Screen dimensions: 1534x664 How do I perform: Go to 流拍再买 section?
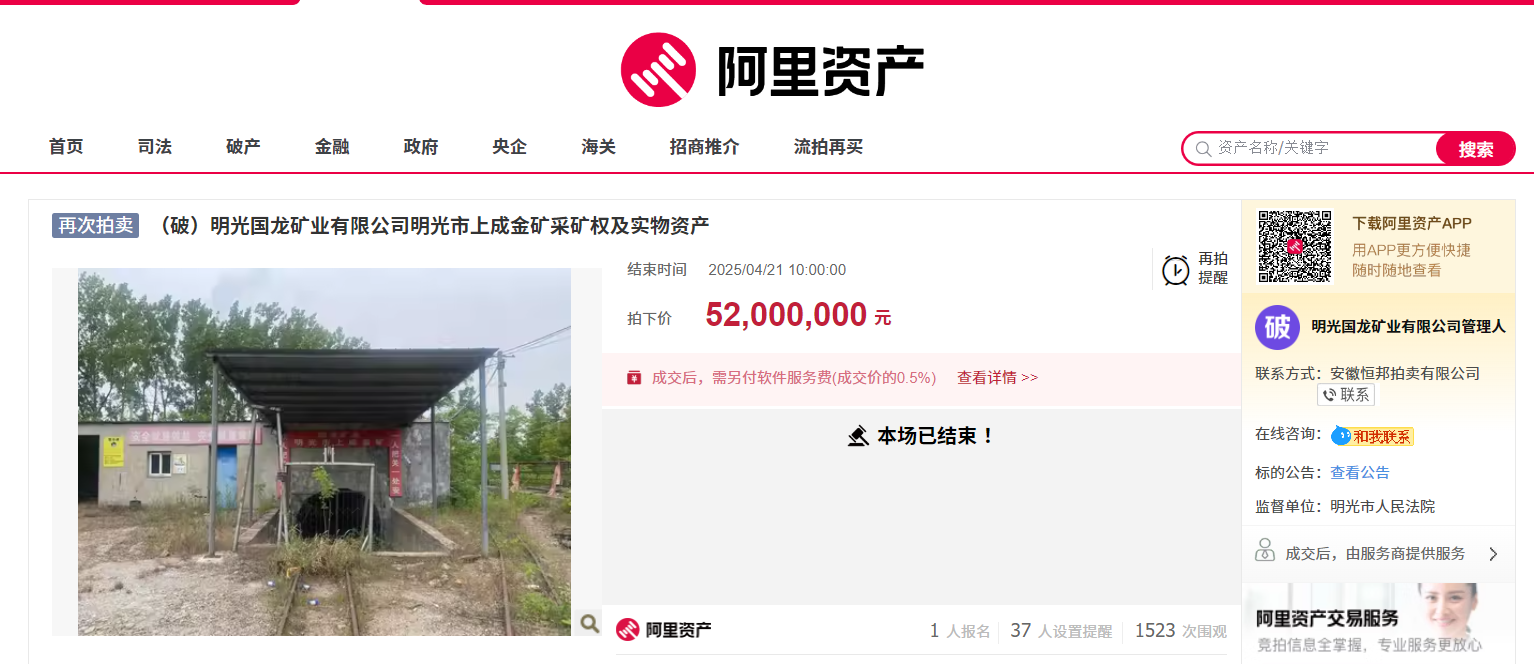pyautogui.click(x=828, y=147)
